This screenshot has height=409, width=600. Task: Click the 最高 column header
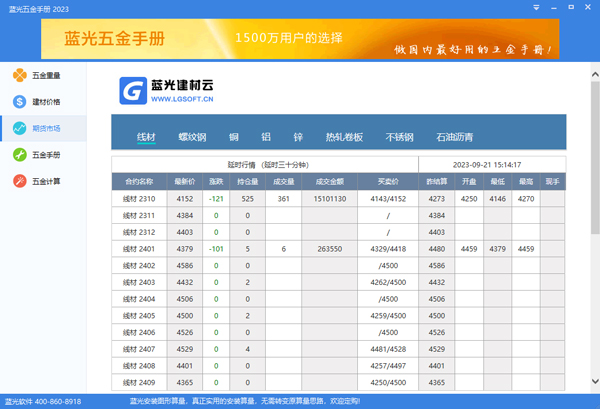[526, 182]
